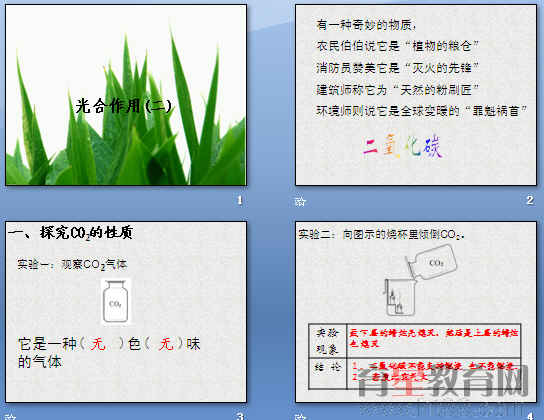Select slide 3 thumbnail 探究CO2的性质

[x=126, y=312]
